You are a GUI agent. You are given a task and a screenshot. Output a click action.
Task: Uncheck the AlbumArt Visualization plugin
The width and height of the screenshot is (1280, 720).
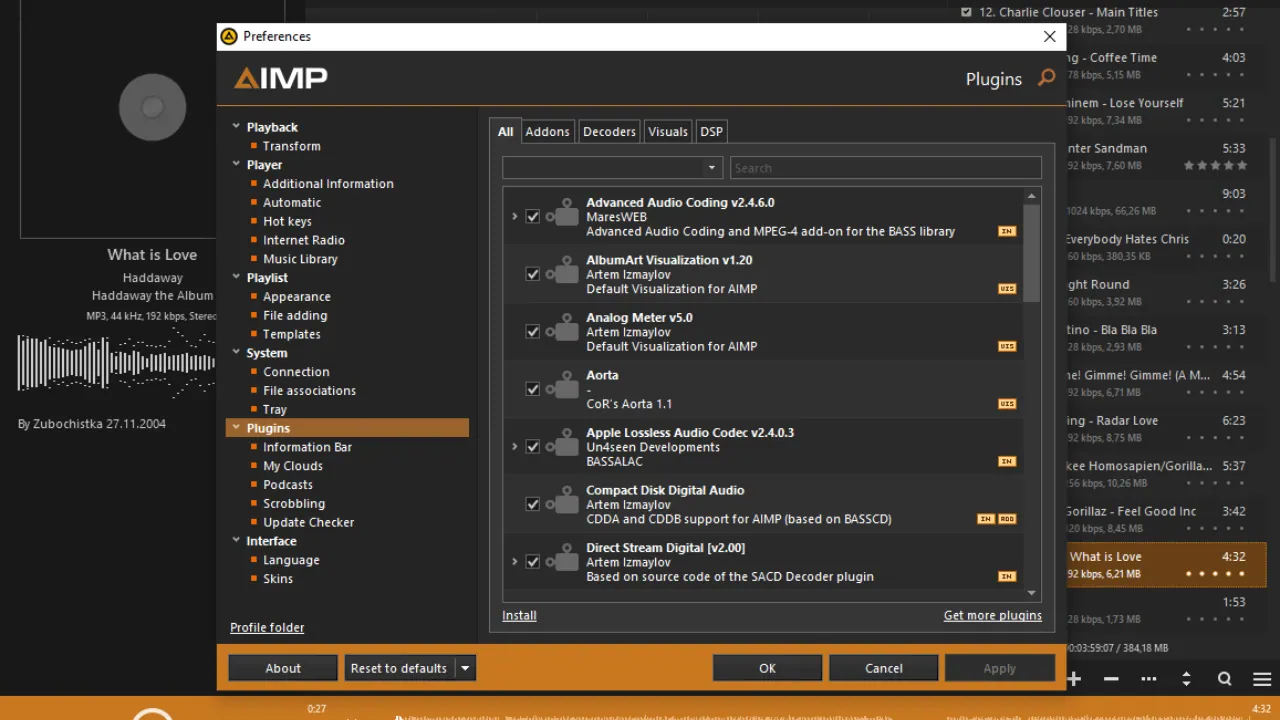point(533,274)
